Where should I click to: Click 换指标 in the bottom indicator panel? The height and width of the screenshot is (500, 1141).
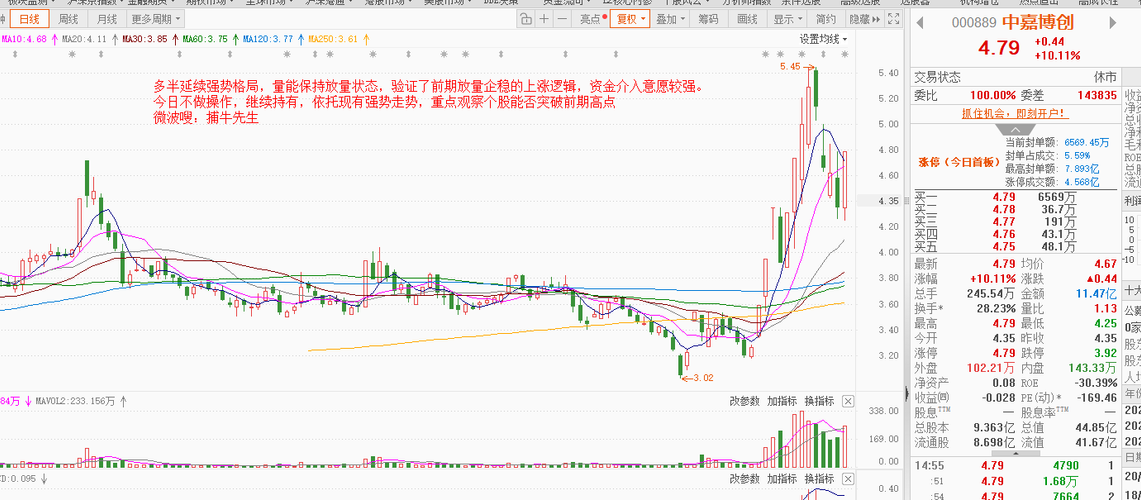(x=819, y=478)
